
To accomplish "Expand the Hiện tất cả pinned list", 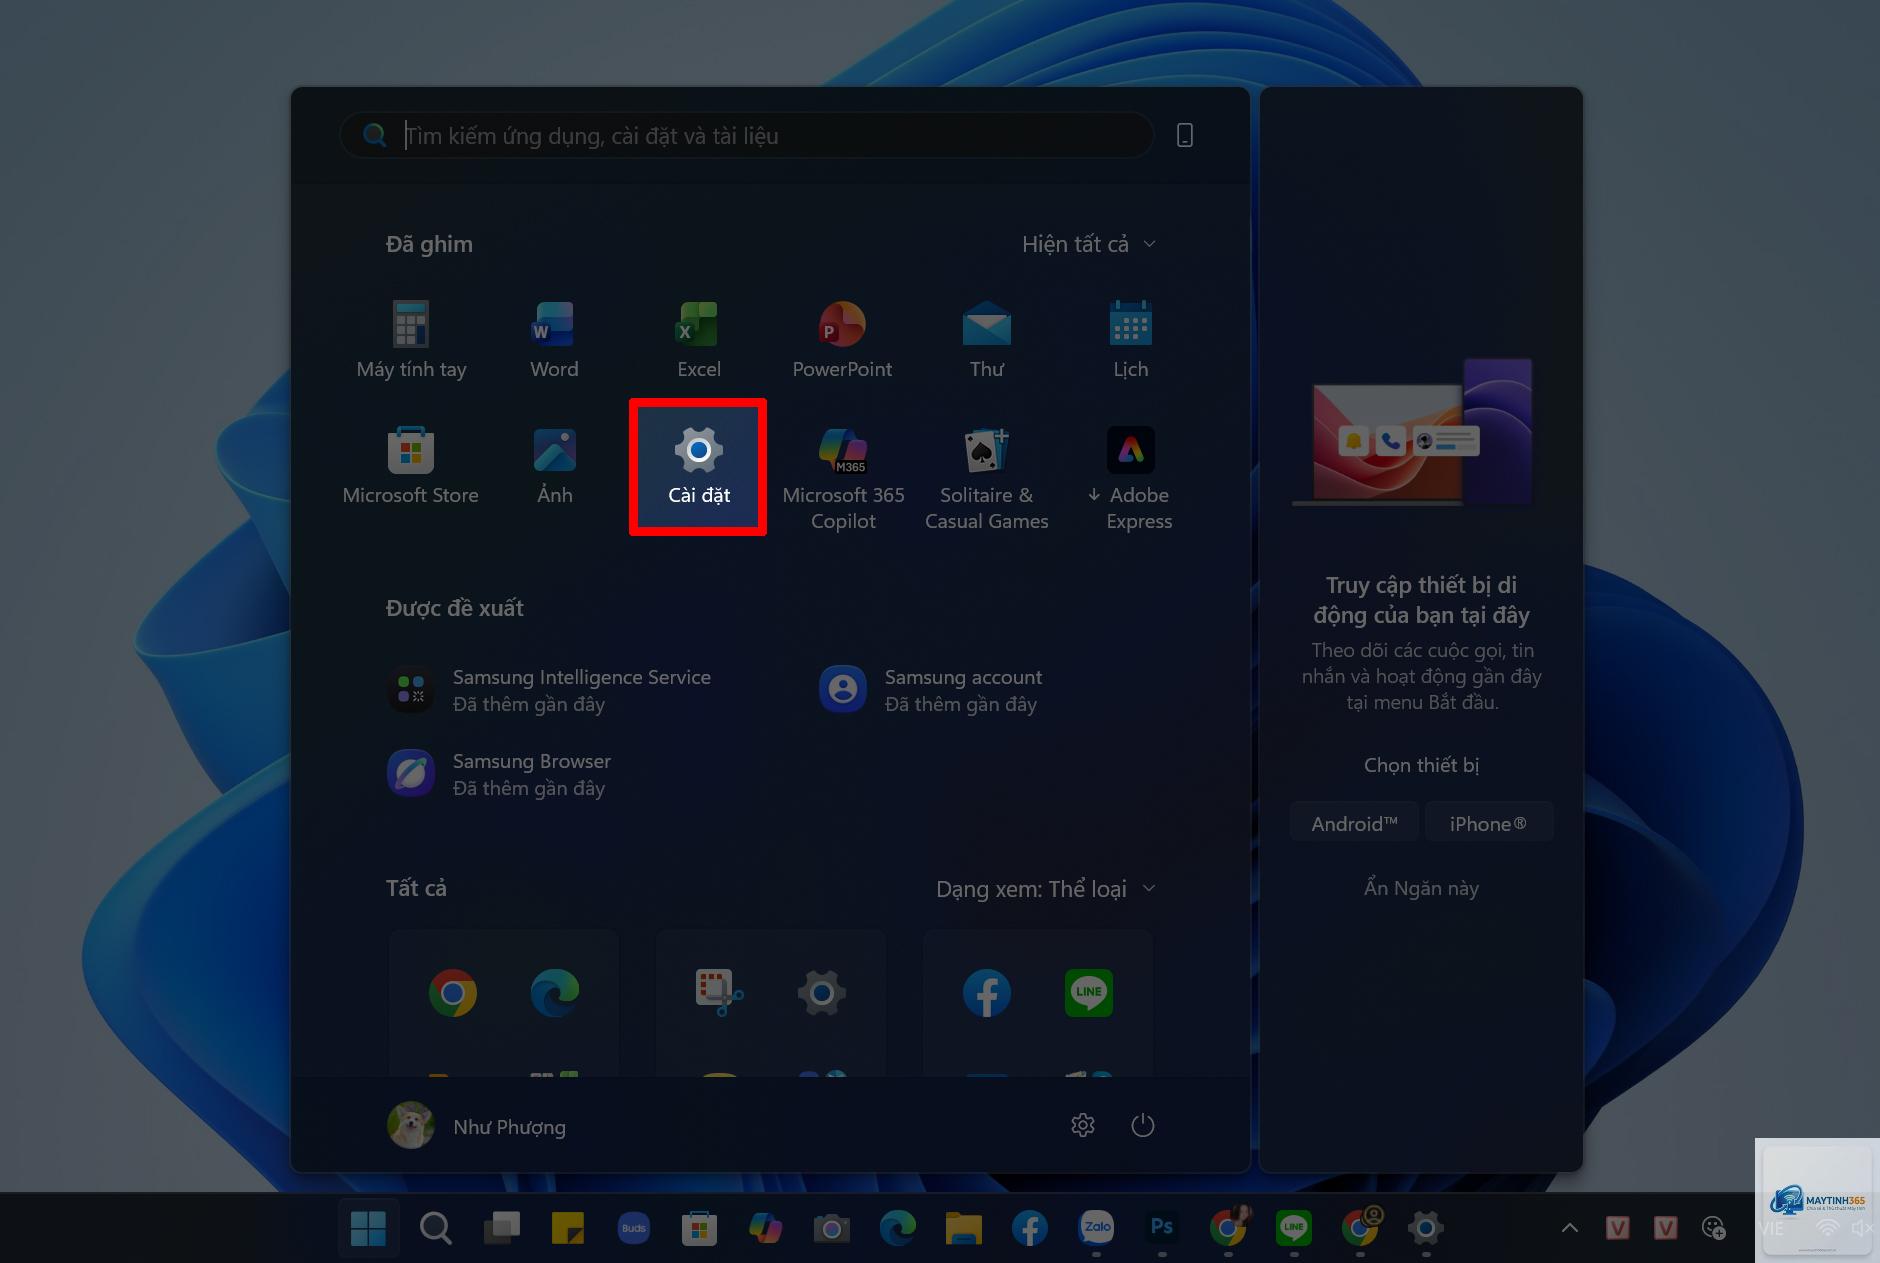I will click(1088, 244).
